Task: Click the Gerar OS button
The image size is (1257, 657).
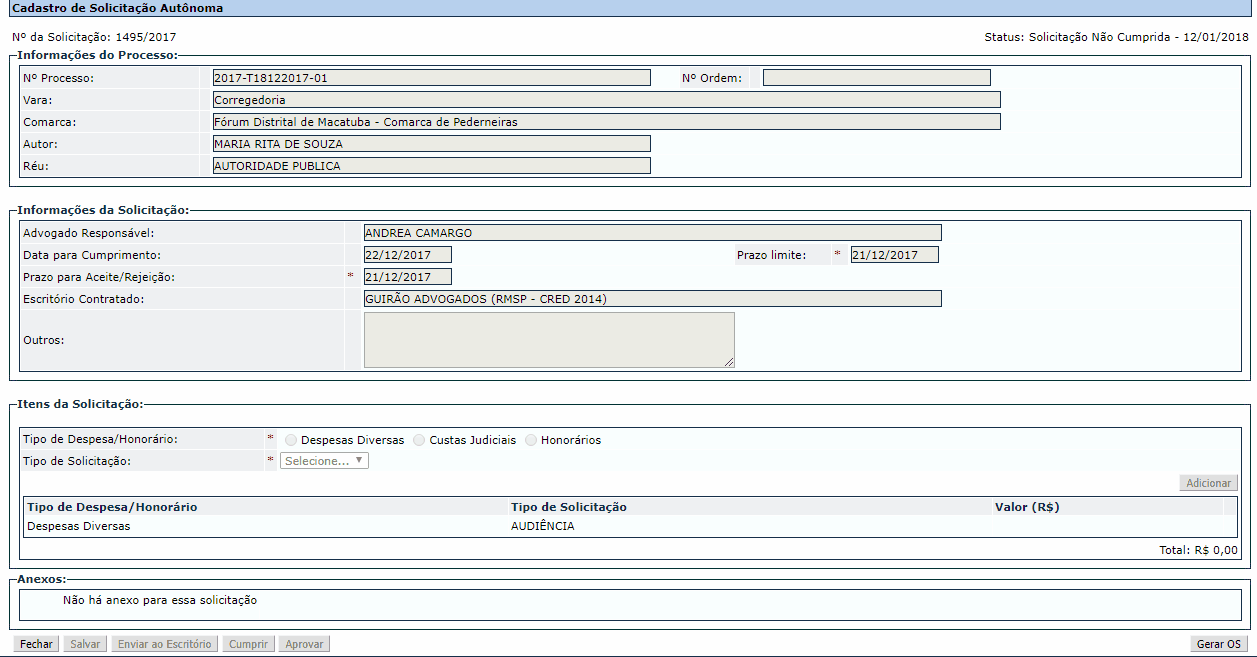Action: [x=1220, y=644]
